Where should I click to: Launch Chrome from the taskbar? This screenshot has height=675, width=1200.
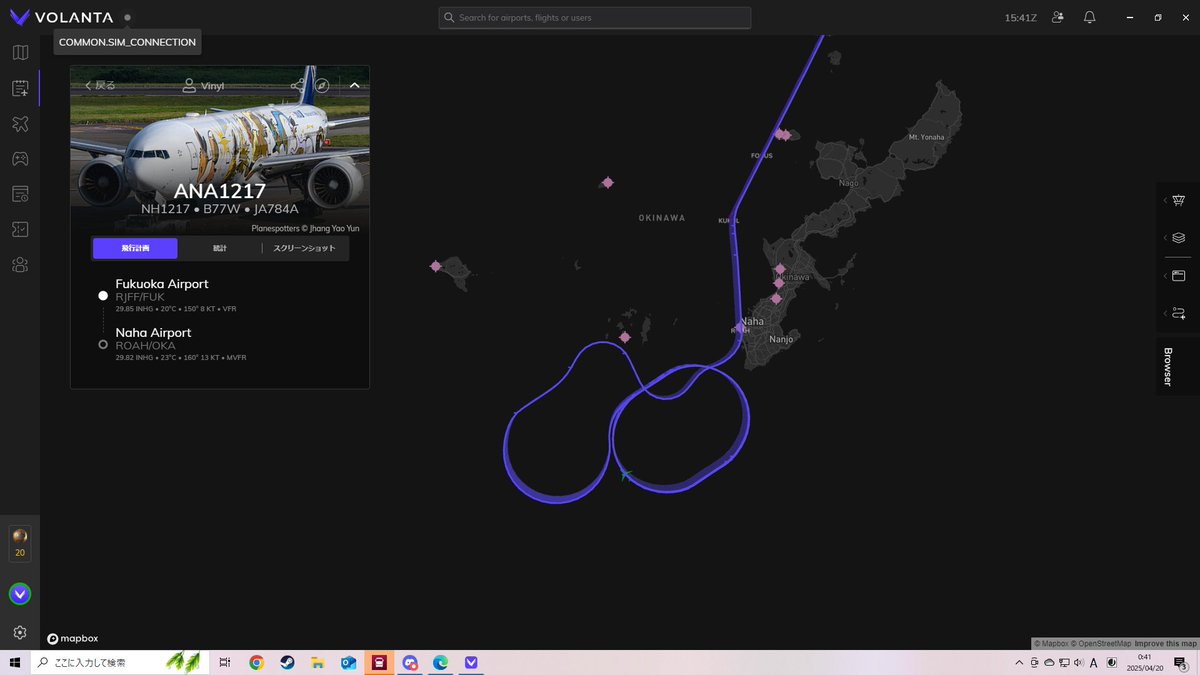click(257, 662)
